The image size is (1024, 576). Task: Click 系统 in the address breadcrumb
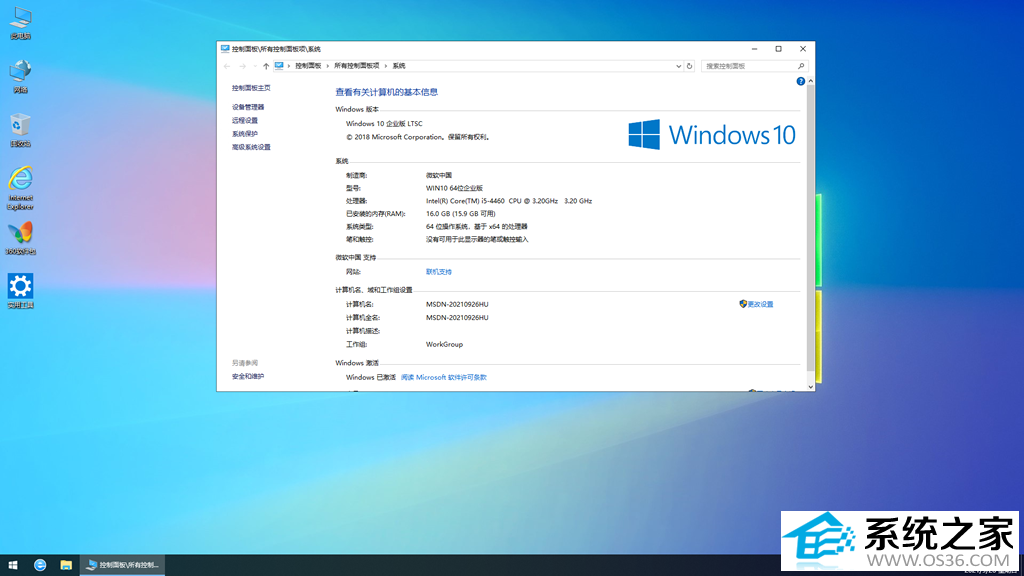pyautogui.click(x=399, y=66)
